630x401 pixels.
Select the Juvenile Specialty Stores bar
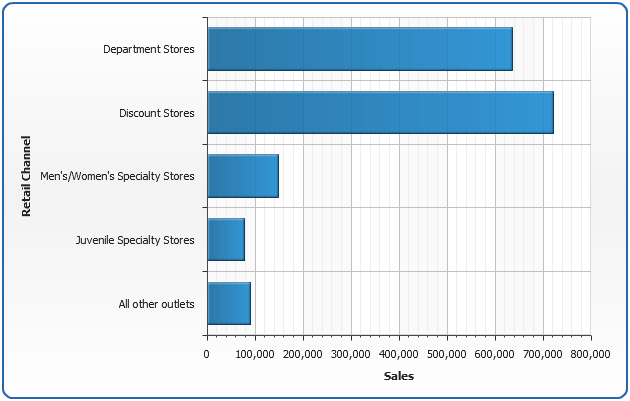pyautogui.click(x=225, y=240)
